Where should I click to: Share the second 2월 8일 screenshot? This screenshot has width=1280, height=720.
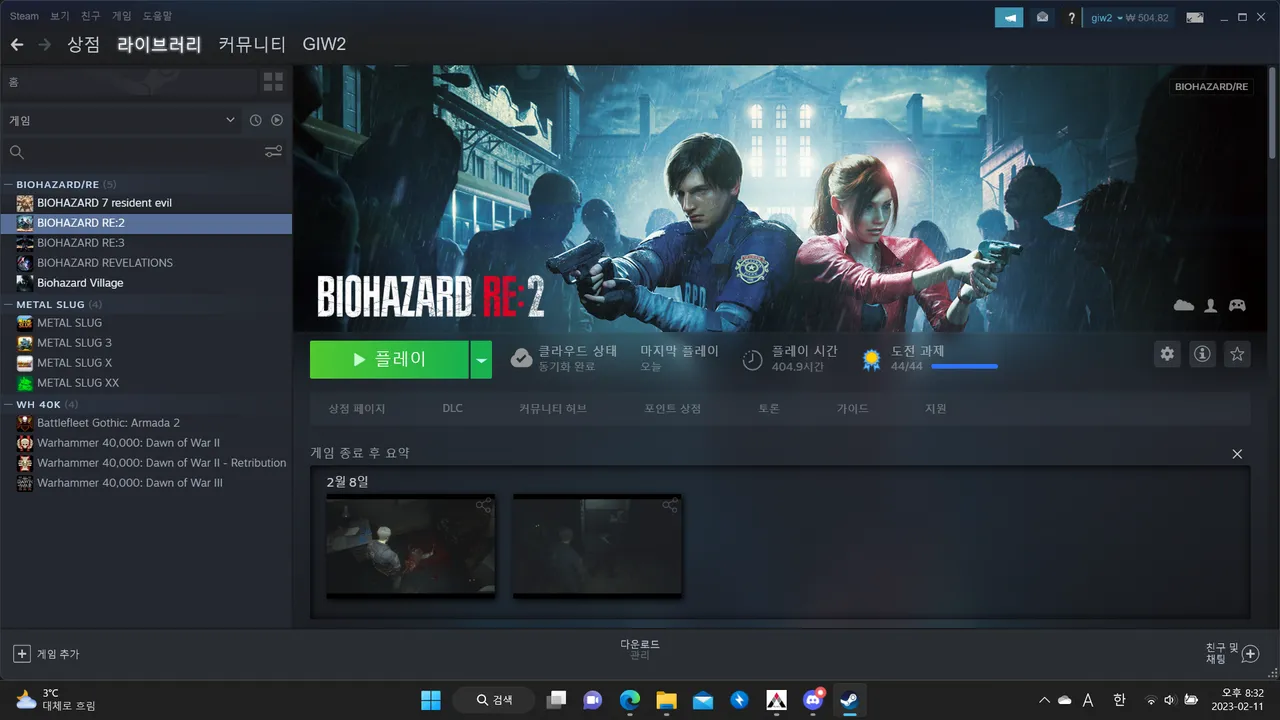click(670, 506)
